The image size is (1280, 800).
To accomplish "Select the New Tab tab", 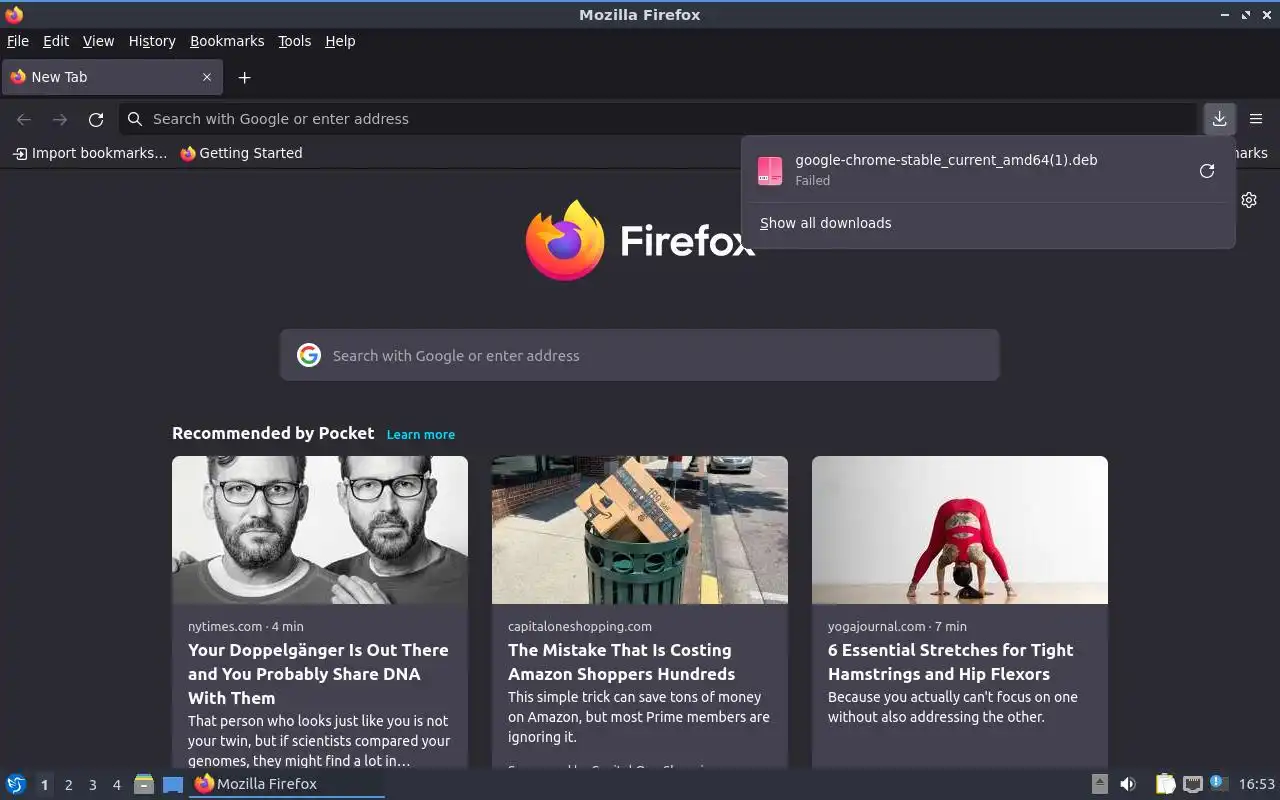I will coord(110,77).
